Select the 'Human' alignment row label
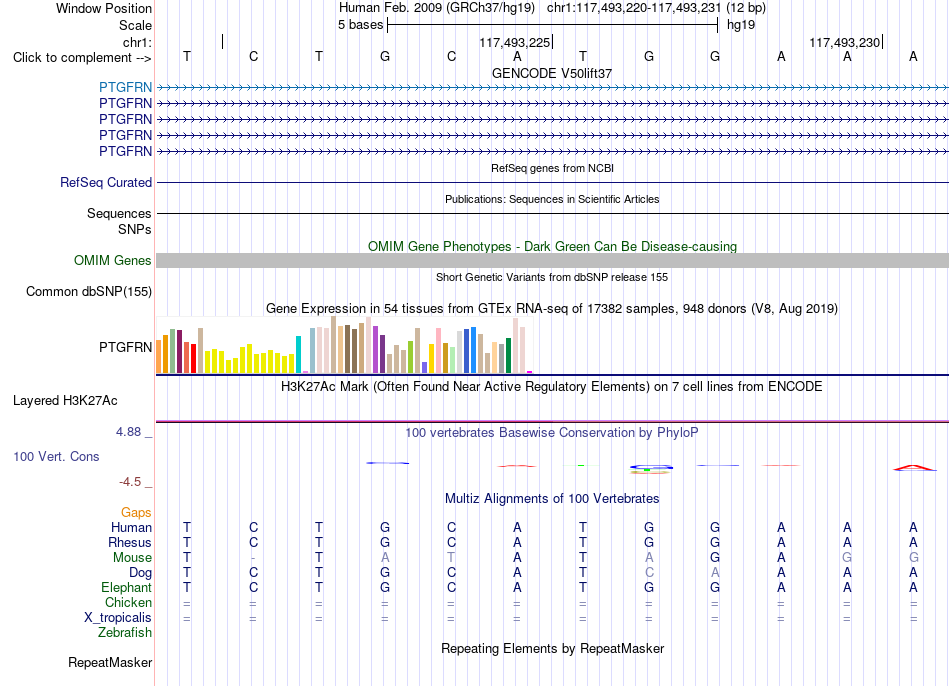The image size is (950, 686). coord(131,527)
